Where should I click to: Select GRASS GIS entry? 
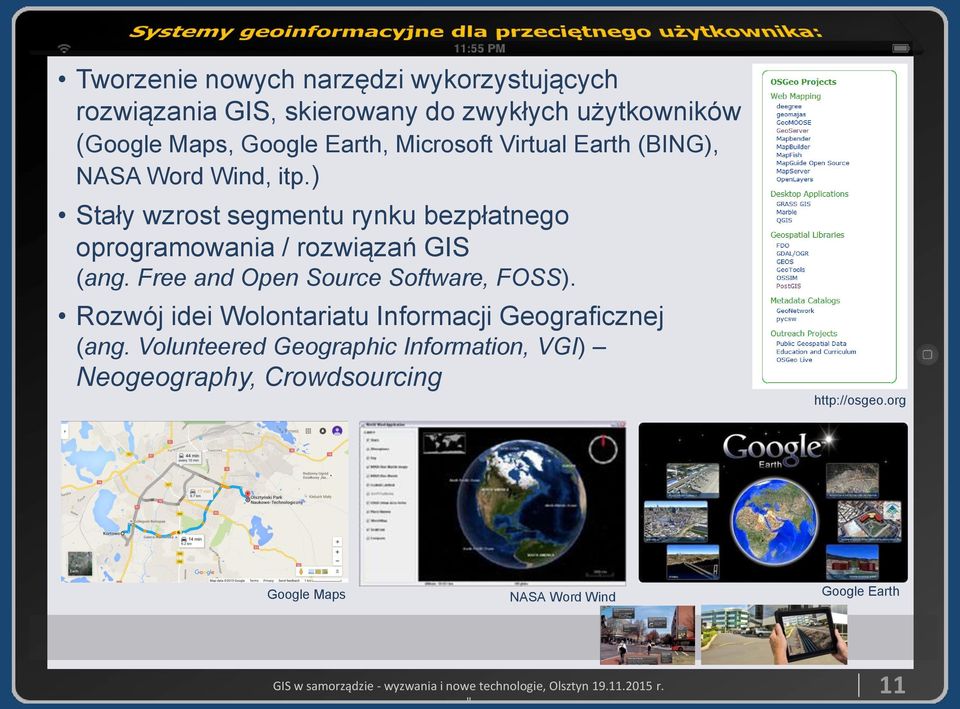(x=793, y=204)
